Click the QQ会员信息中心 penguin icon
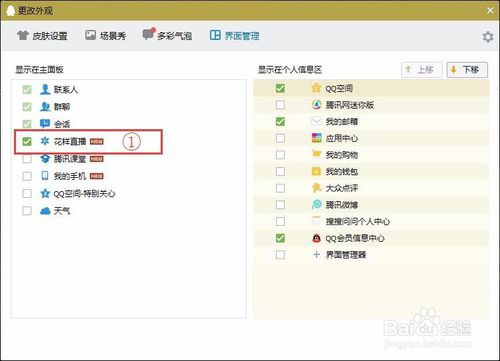500x361 pixels. pyautogui.click(x=316, y=238)
